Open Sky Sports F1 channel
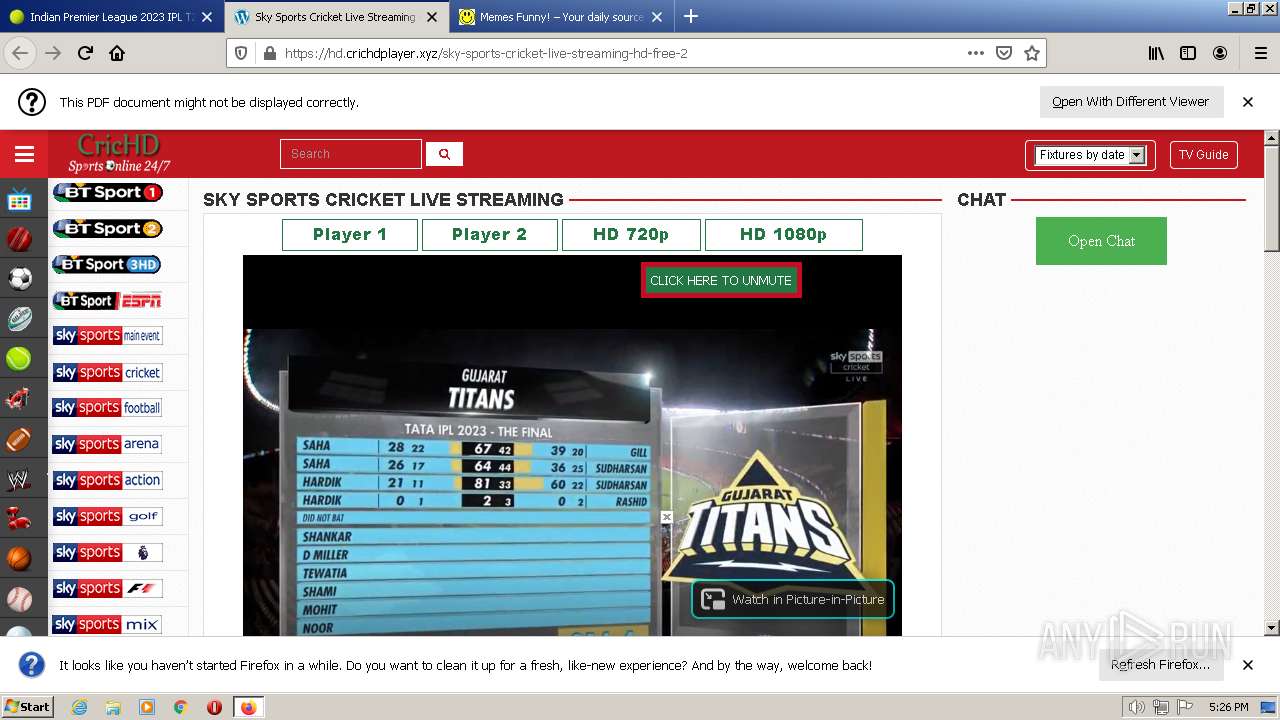The width and height of the screenshot is (1280, 720). pyautogui.click(x=107, y=588)
